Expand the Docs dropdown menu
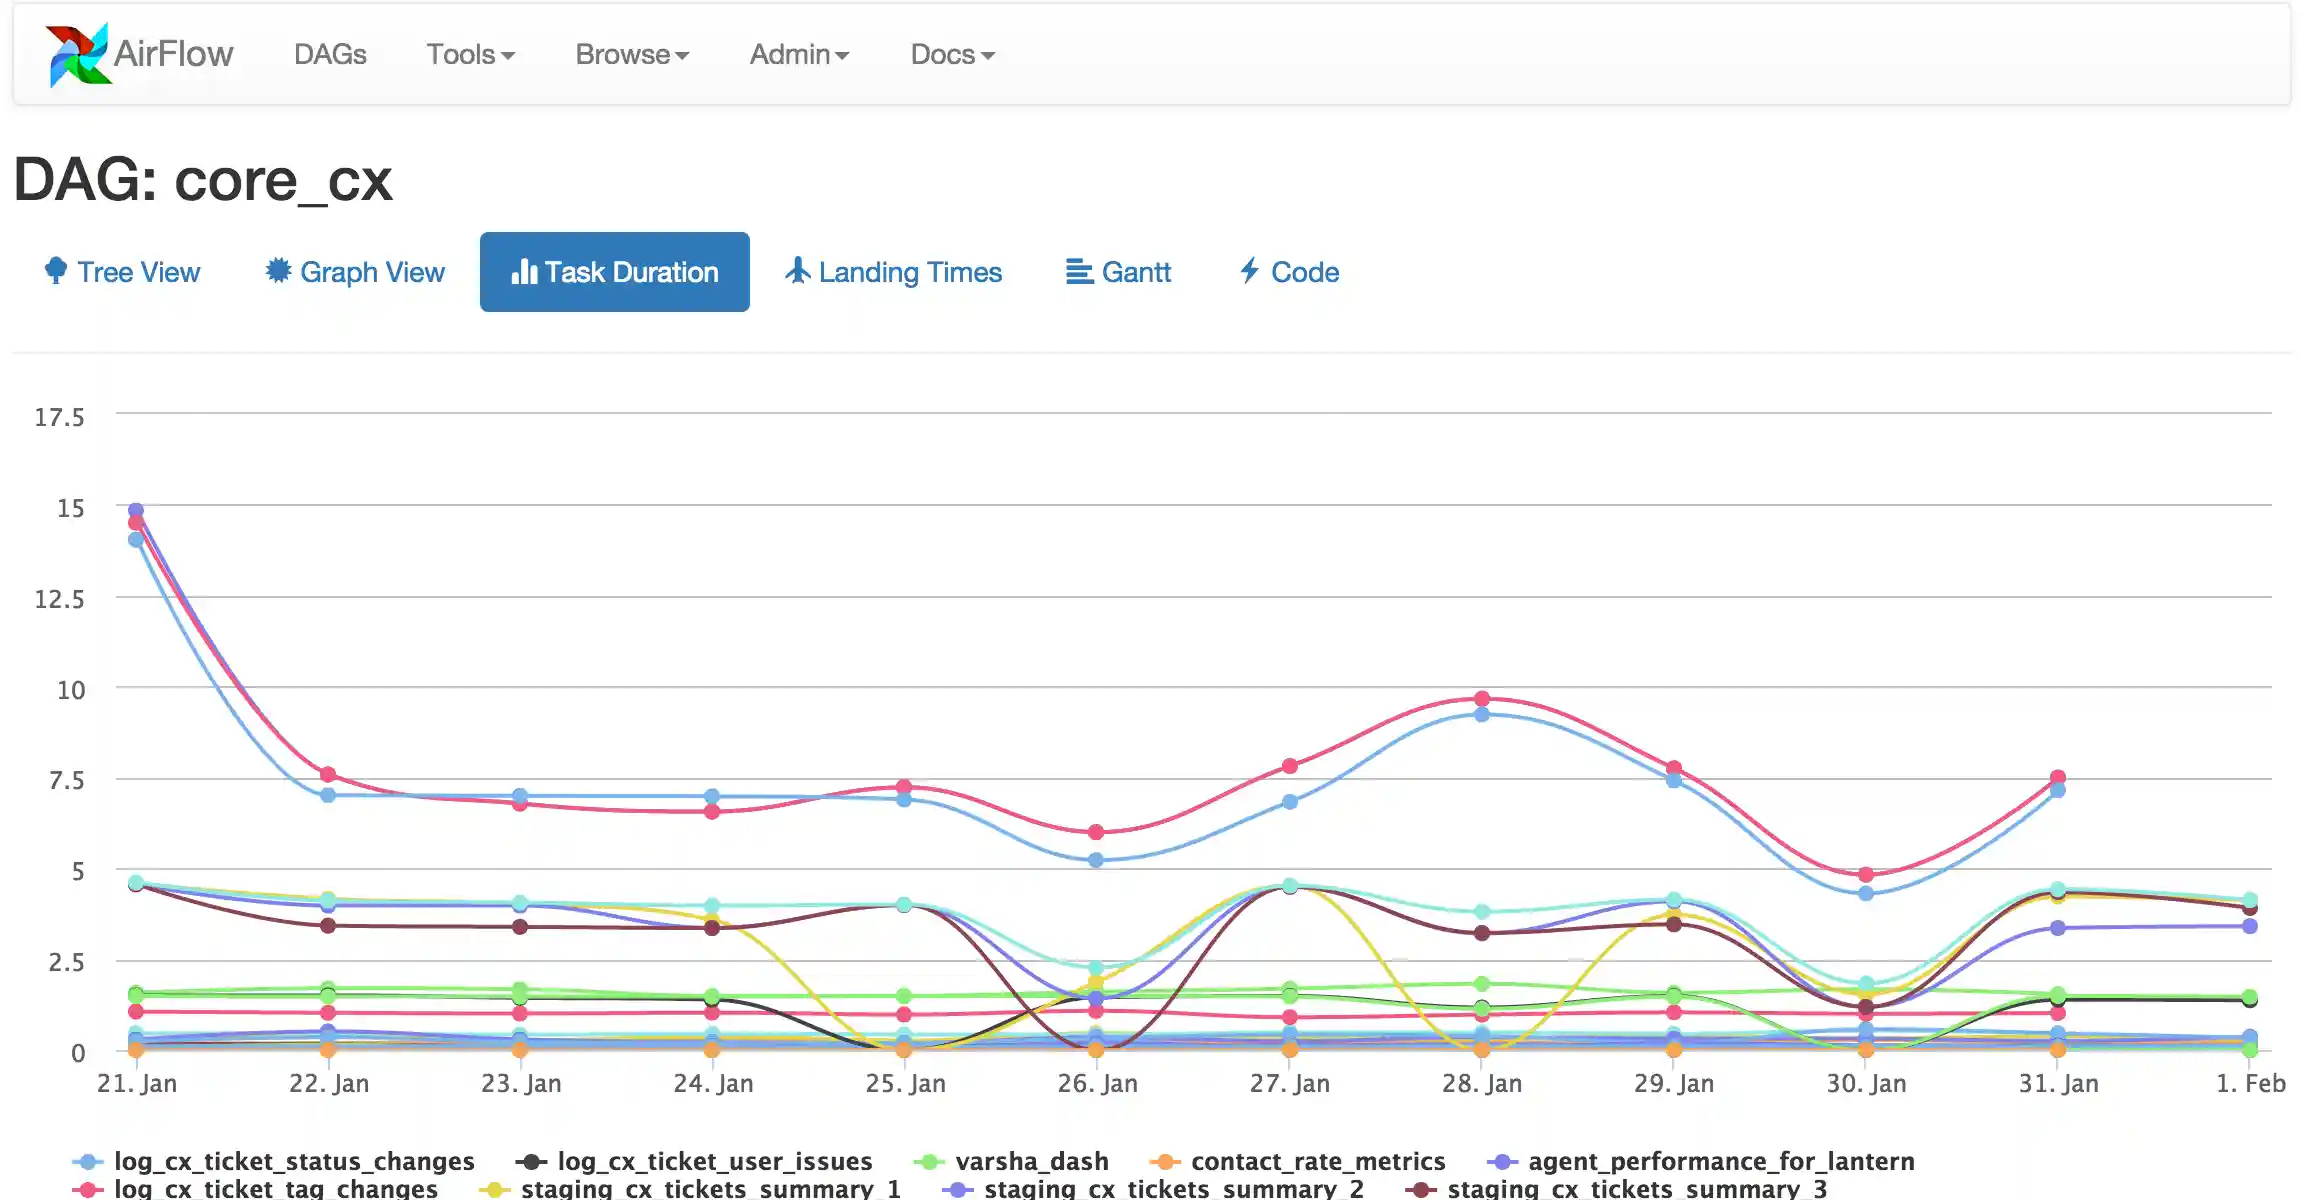Image resolution: width=2312 pixels, height=1200 pixels. [x=952, y=54]
